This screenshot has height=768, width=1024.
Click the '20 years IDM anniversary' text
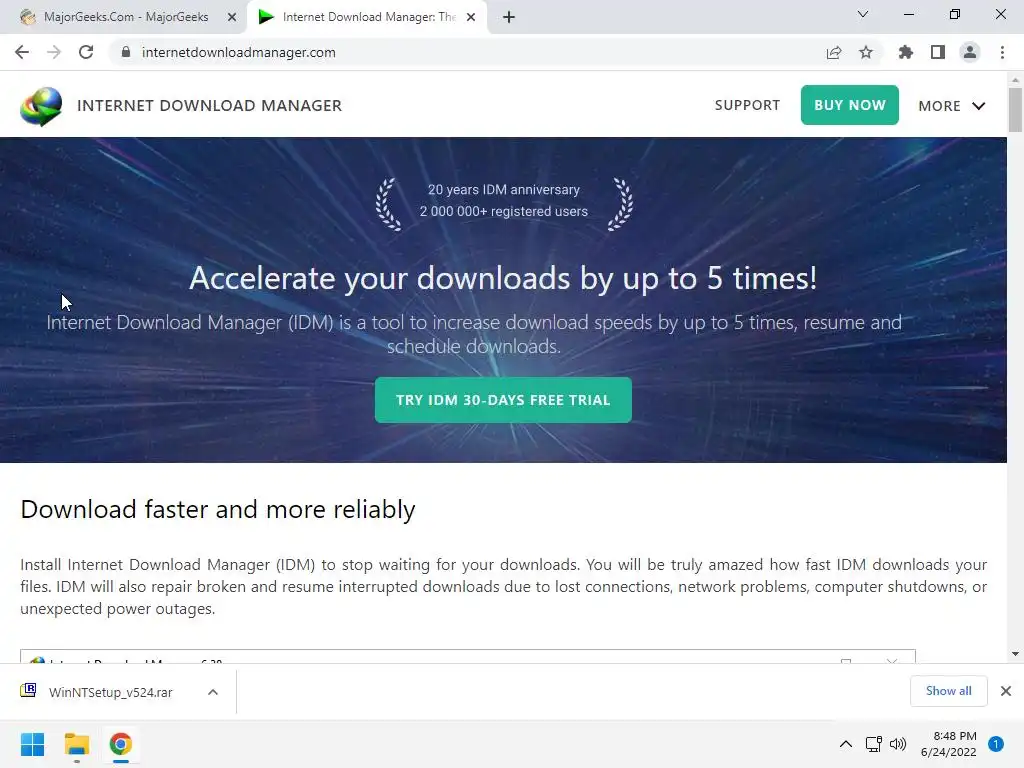click(x=504, y=189)
